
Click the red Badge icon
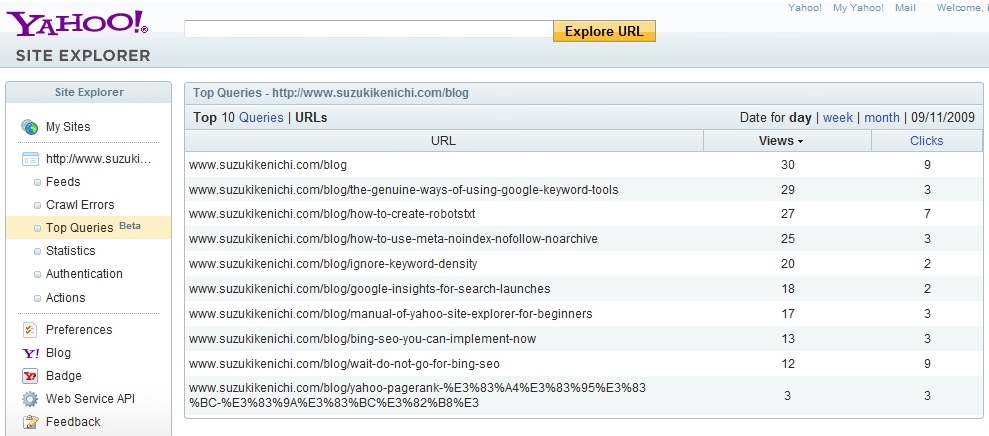tap(30, 376)
